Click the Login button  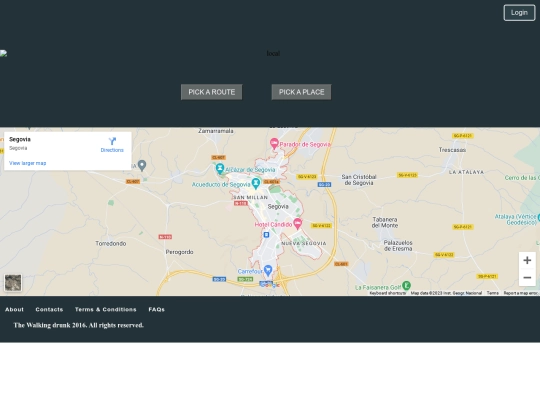coord(519,13)
